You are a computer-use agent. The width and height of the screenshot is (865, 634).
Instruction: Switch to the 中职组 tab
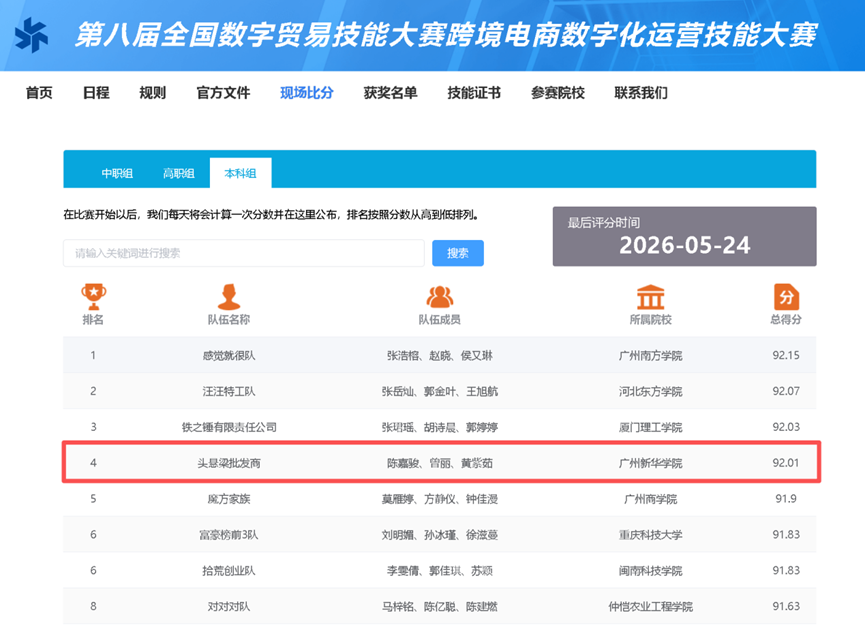tap(117, 173)
